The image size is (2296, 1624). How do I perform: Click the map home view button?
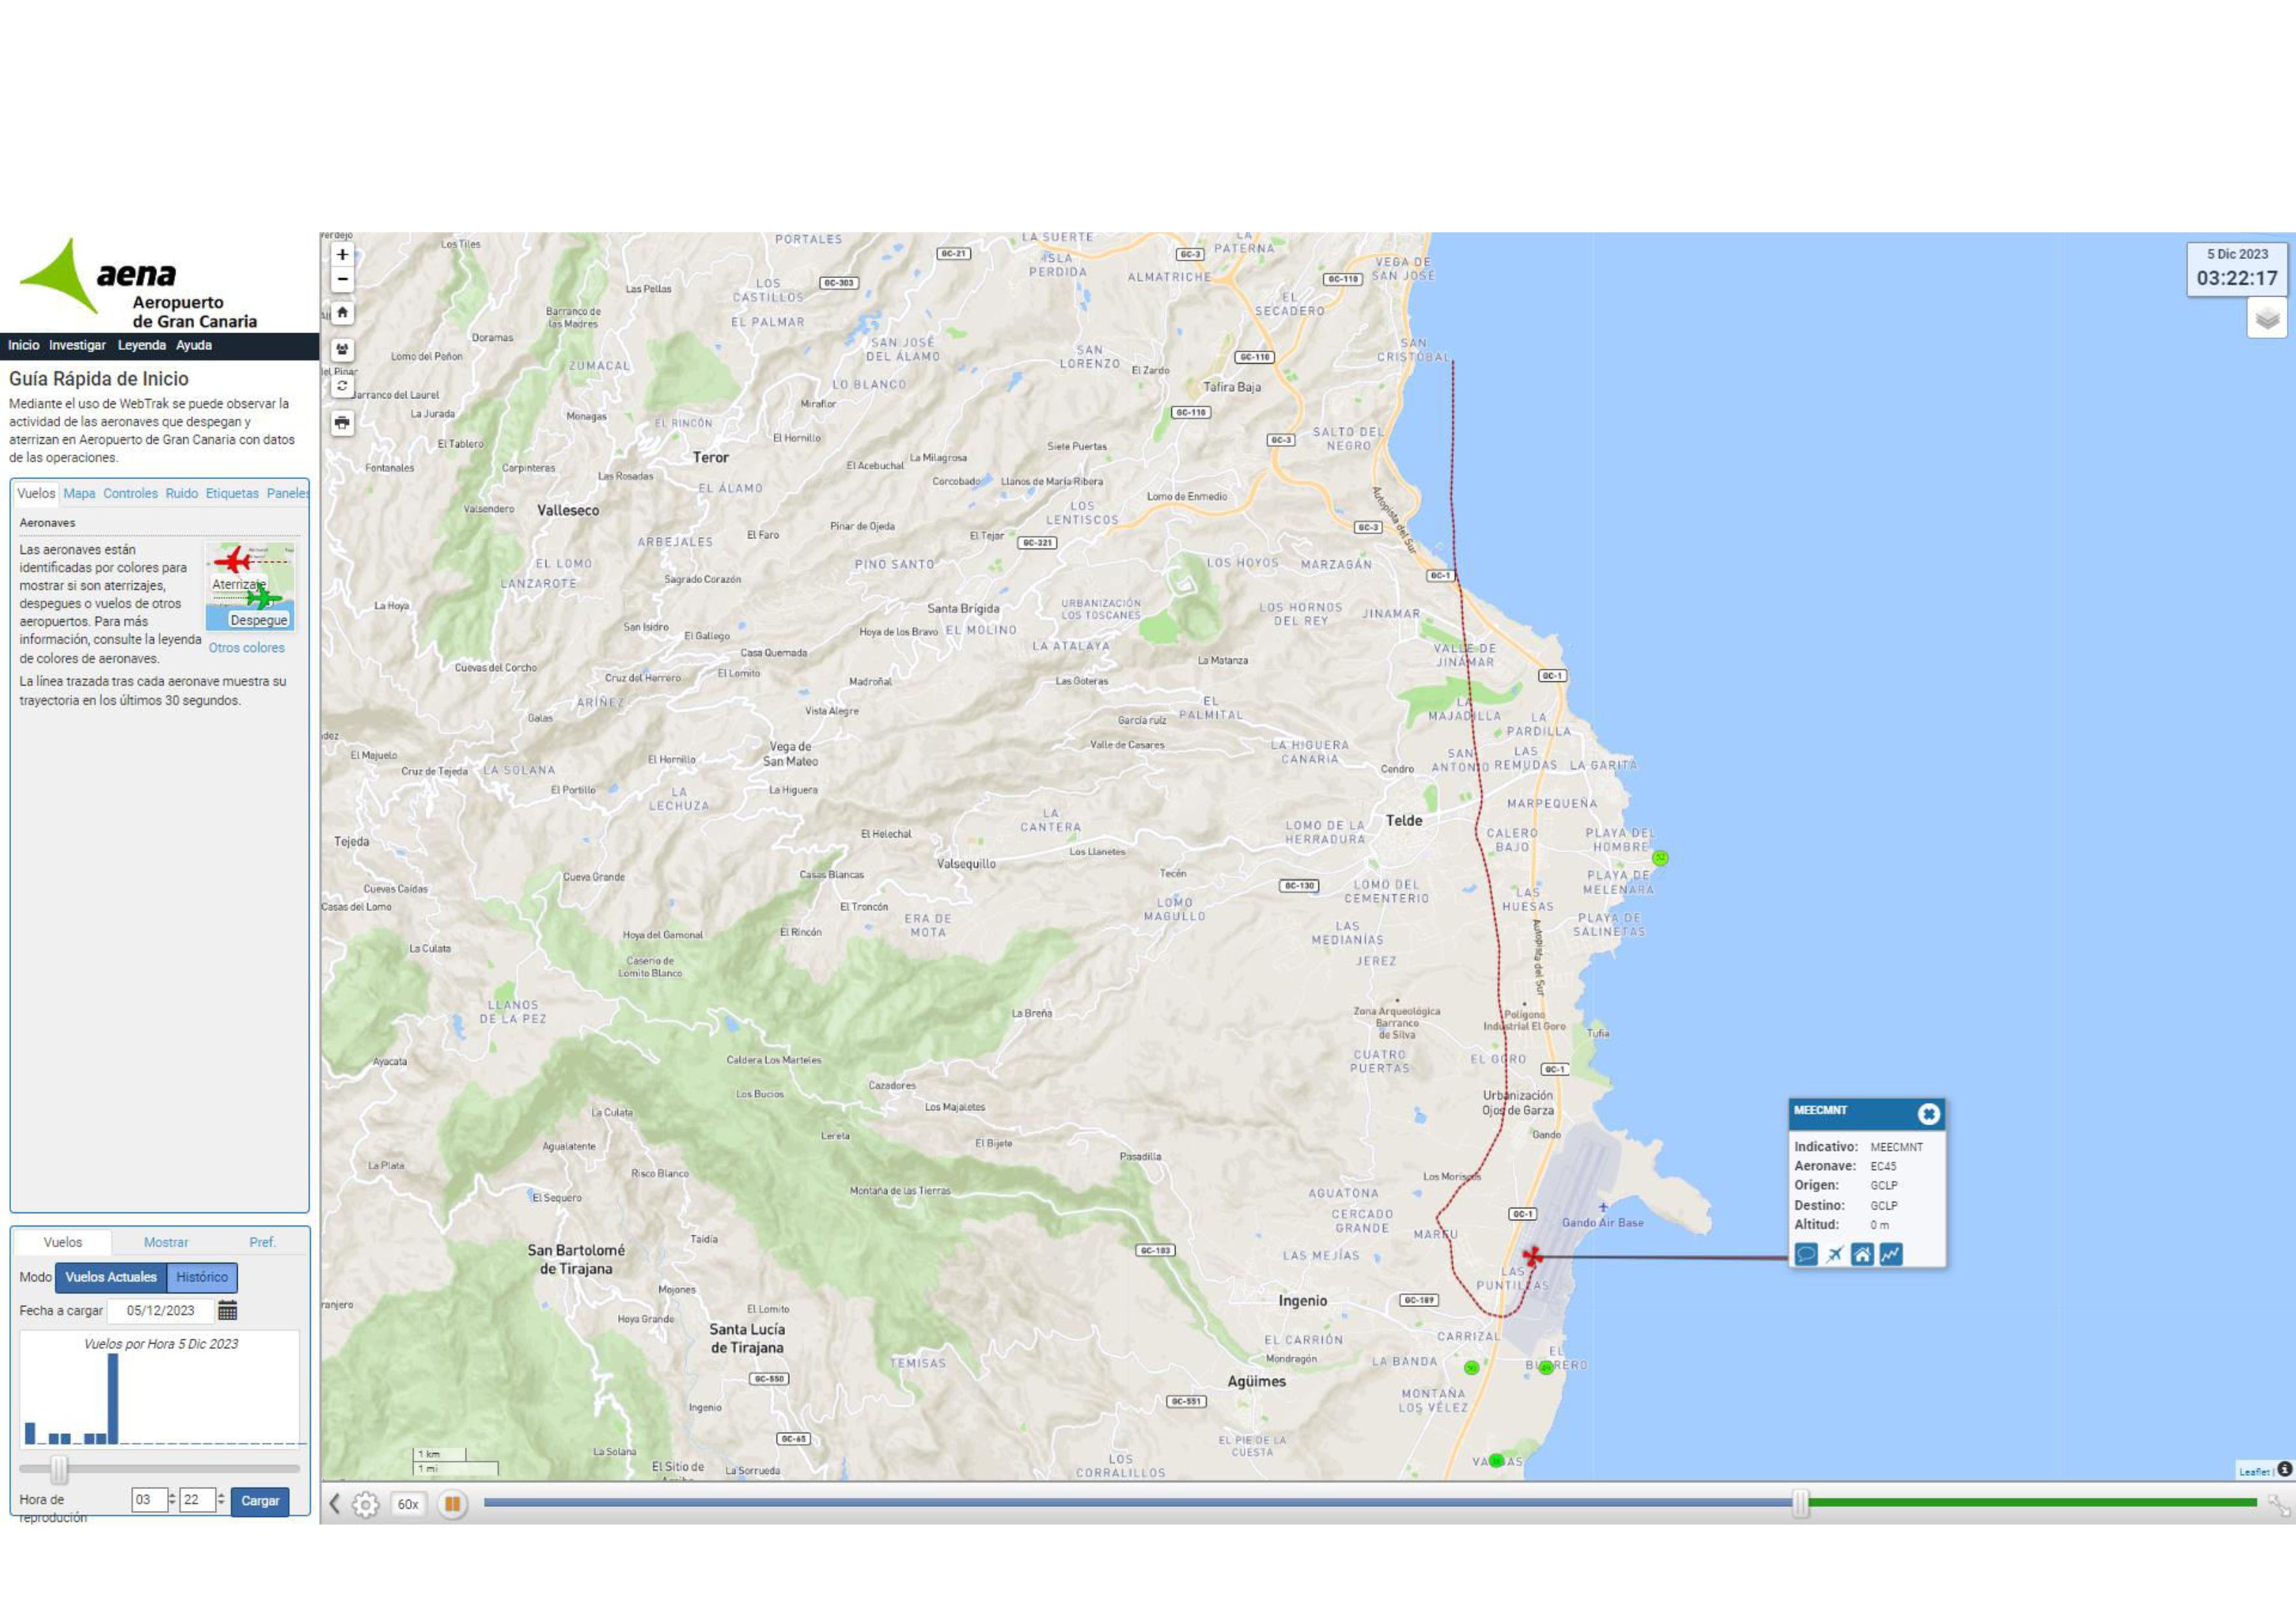pyautogui.click(x=342, y=313)
